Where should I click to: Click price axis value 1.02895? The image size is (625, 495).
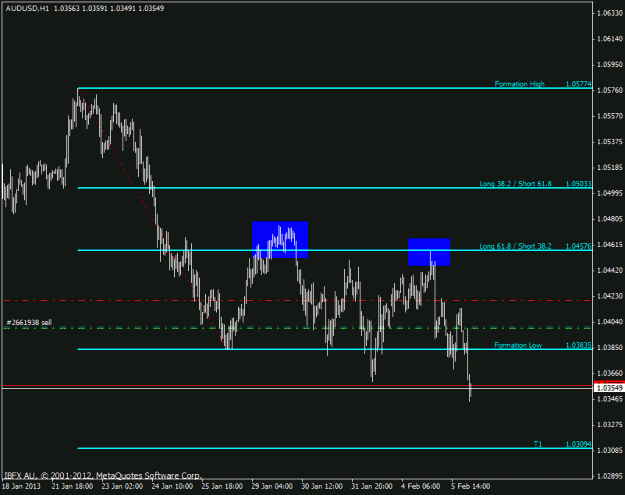tap(610, 476)
